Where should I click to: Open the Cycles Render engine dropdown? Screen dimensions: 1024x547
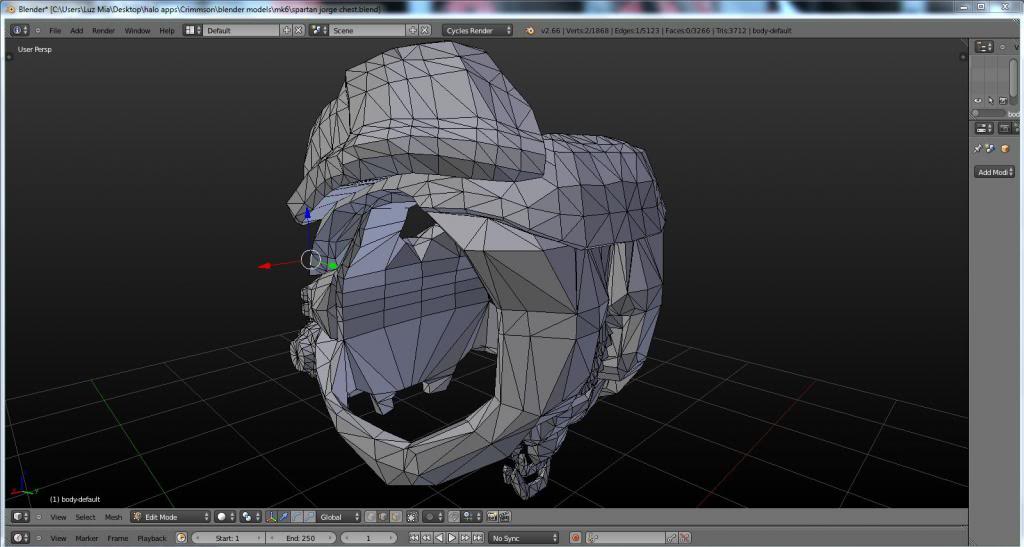click(x=477, y=31)
